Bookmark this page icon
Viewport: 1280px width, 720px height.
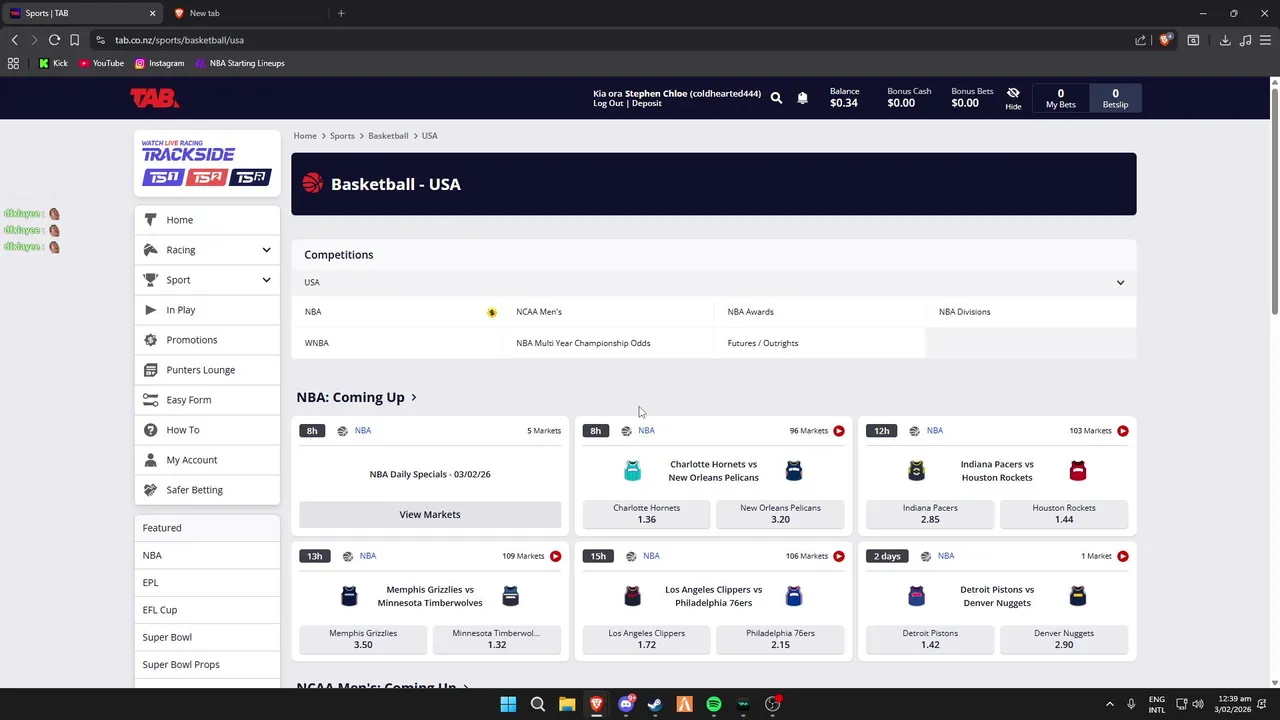pos(74,40)
